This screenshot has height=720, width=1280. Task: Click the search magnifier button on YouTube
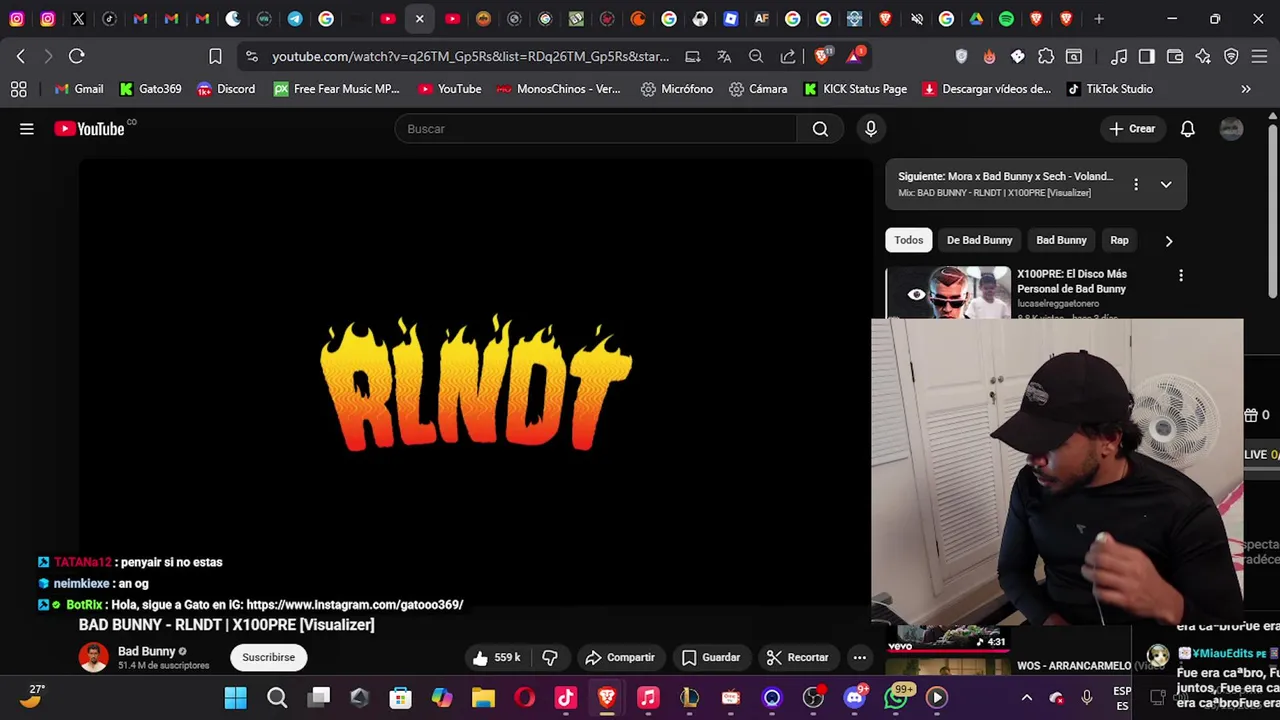coord(820,129)
